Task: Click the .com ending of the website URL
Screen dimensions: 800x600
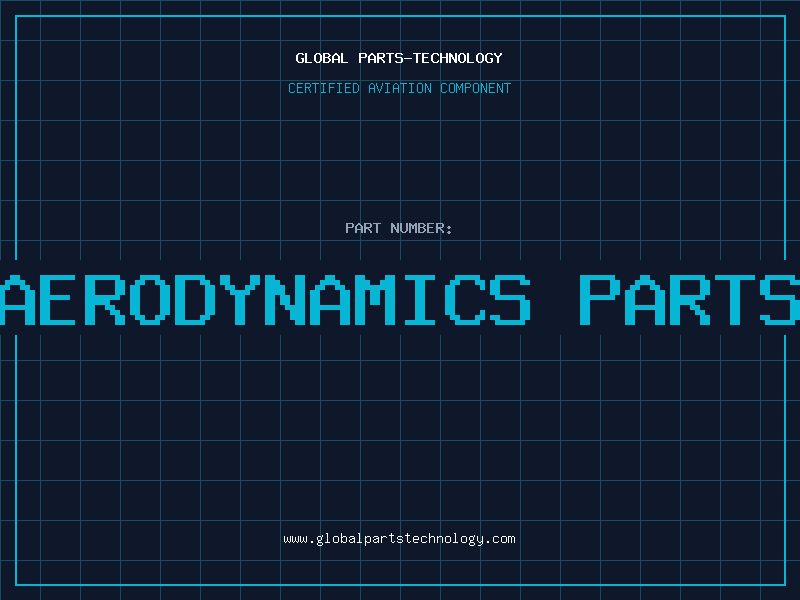Action: tap(500, 539)
